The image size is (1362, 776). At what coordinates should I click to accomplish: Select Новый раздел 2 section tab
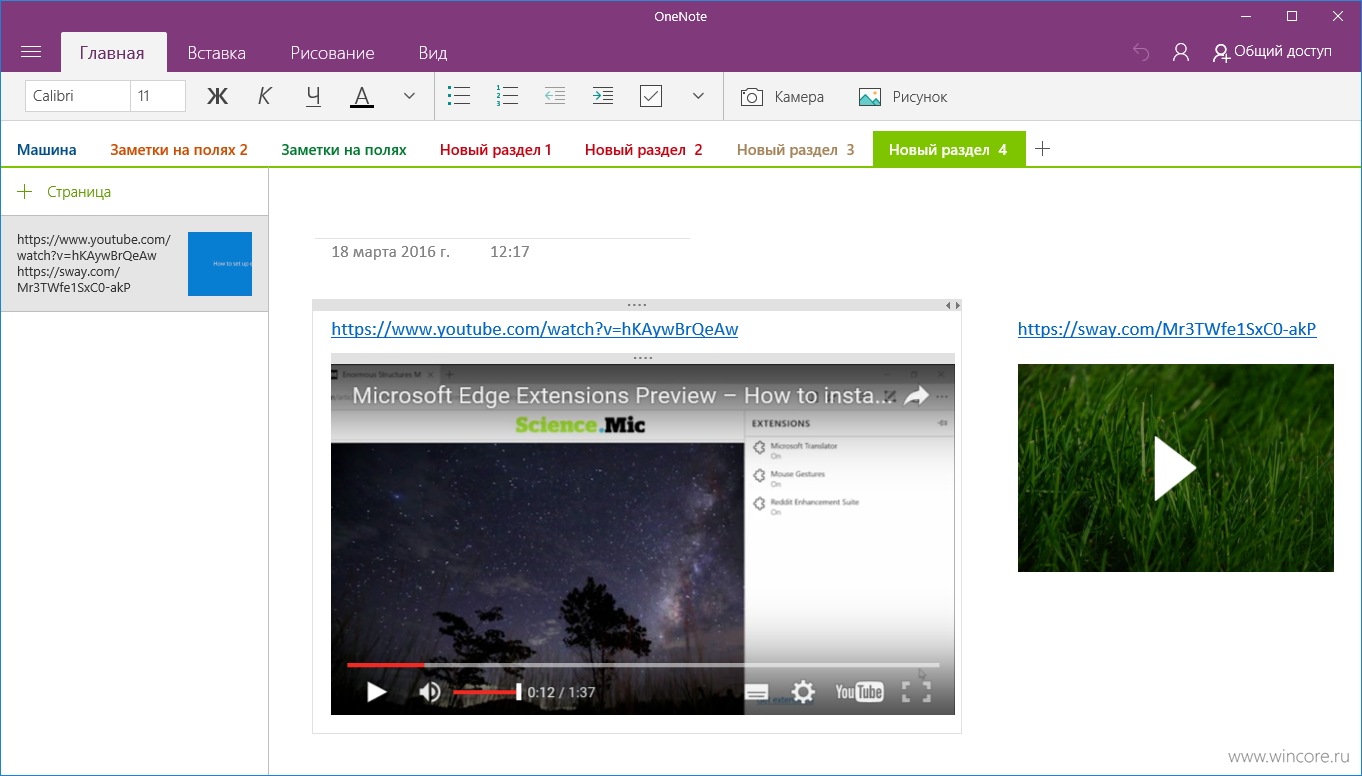(644, 150)
